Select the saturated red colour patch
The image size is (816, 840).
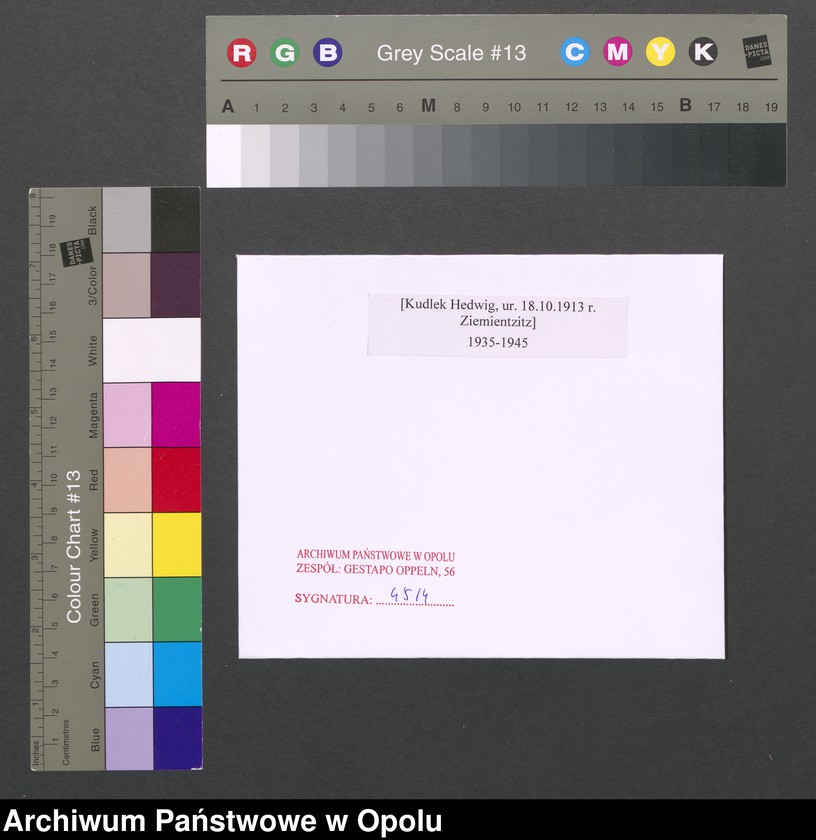tap(176, 479)
